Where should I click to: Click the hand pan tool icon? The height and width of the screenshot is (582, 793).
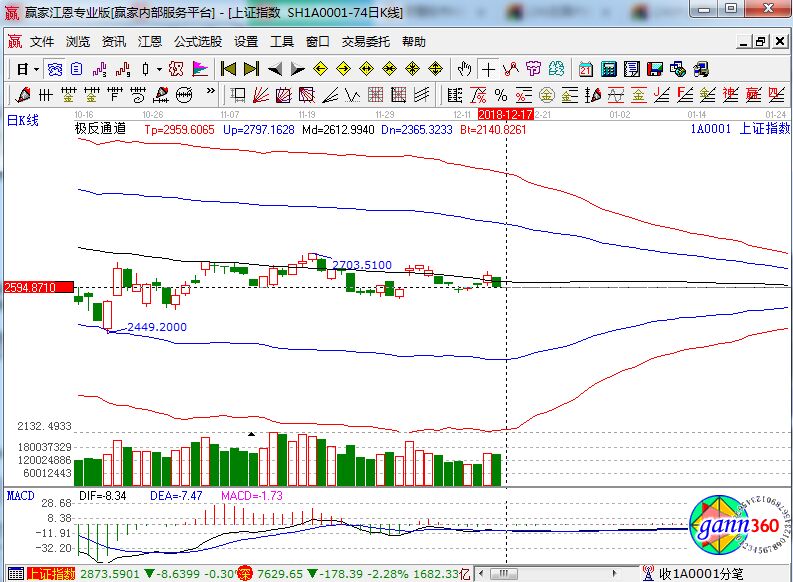pos(464,69)
